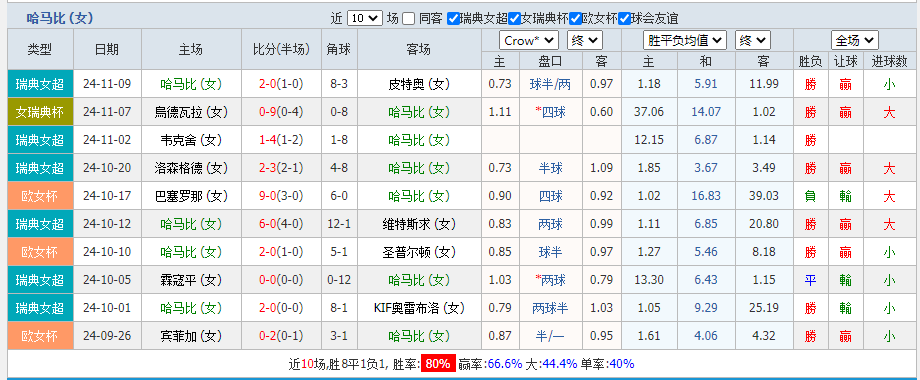Click the 球半/两 handicap on 24-11-09
This screenshot has width=920, height=380.
click(x=550, y=84)
